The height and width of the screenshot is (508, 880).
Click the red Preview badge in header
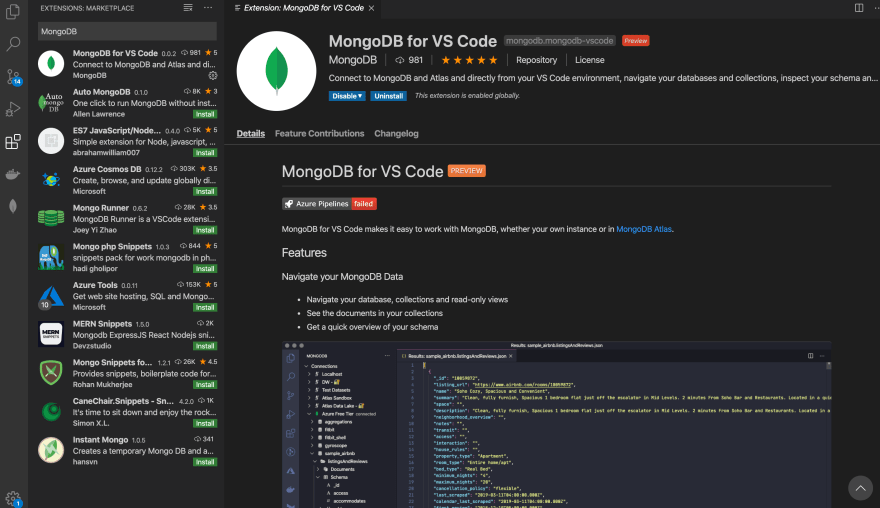(635, 41)
